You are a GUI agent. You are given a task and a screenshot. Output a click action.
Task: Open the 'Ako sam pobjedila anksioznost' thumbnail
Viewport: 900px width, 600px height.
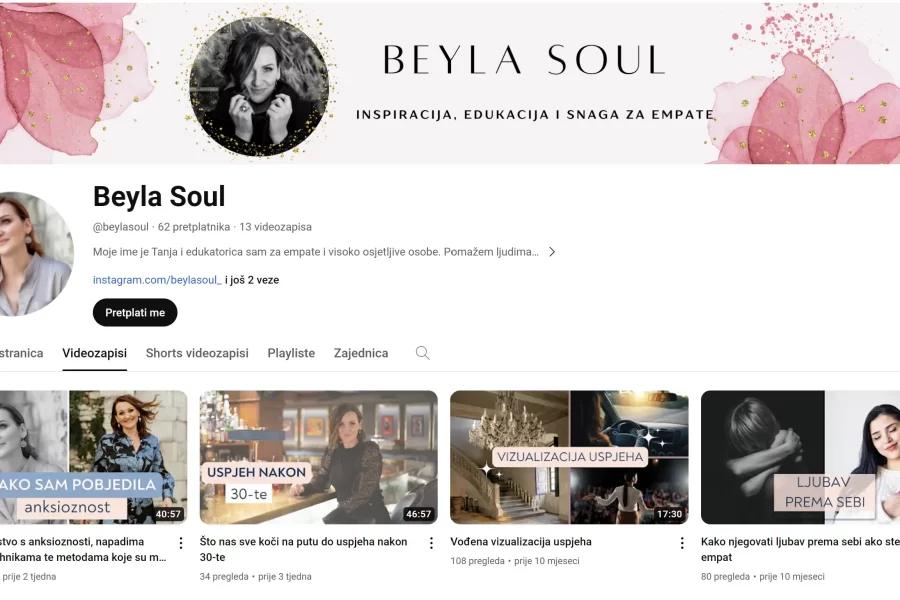94,457
